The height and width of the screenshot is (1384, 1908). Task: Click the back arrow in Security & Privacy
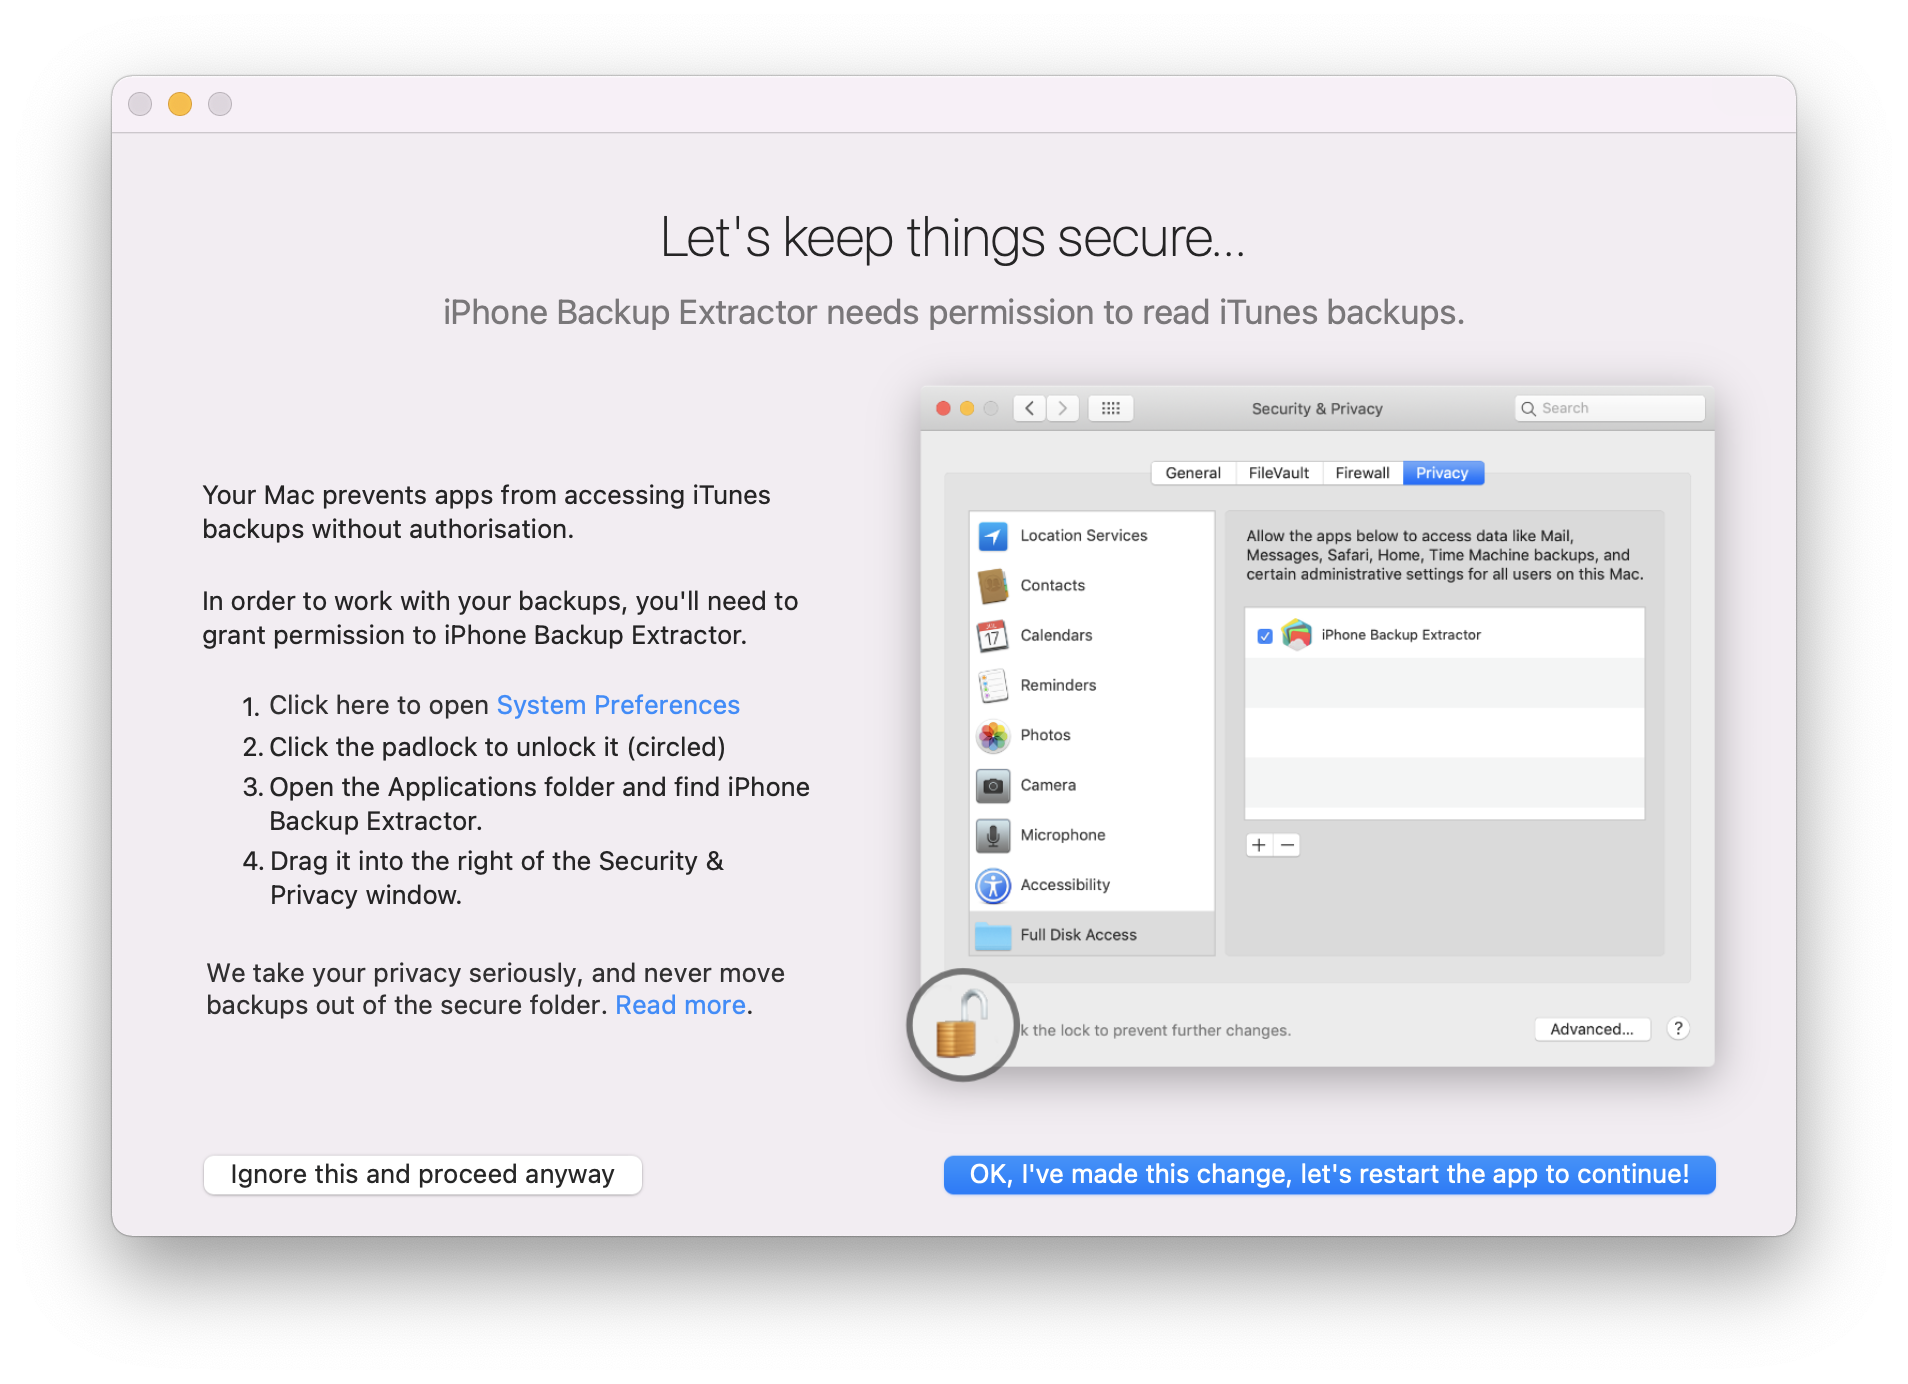pyautogui.click(x=1029, y=408)
